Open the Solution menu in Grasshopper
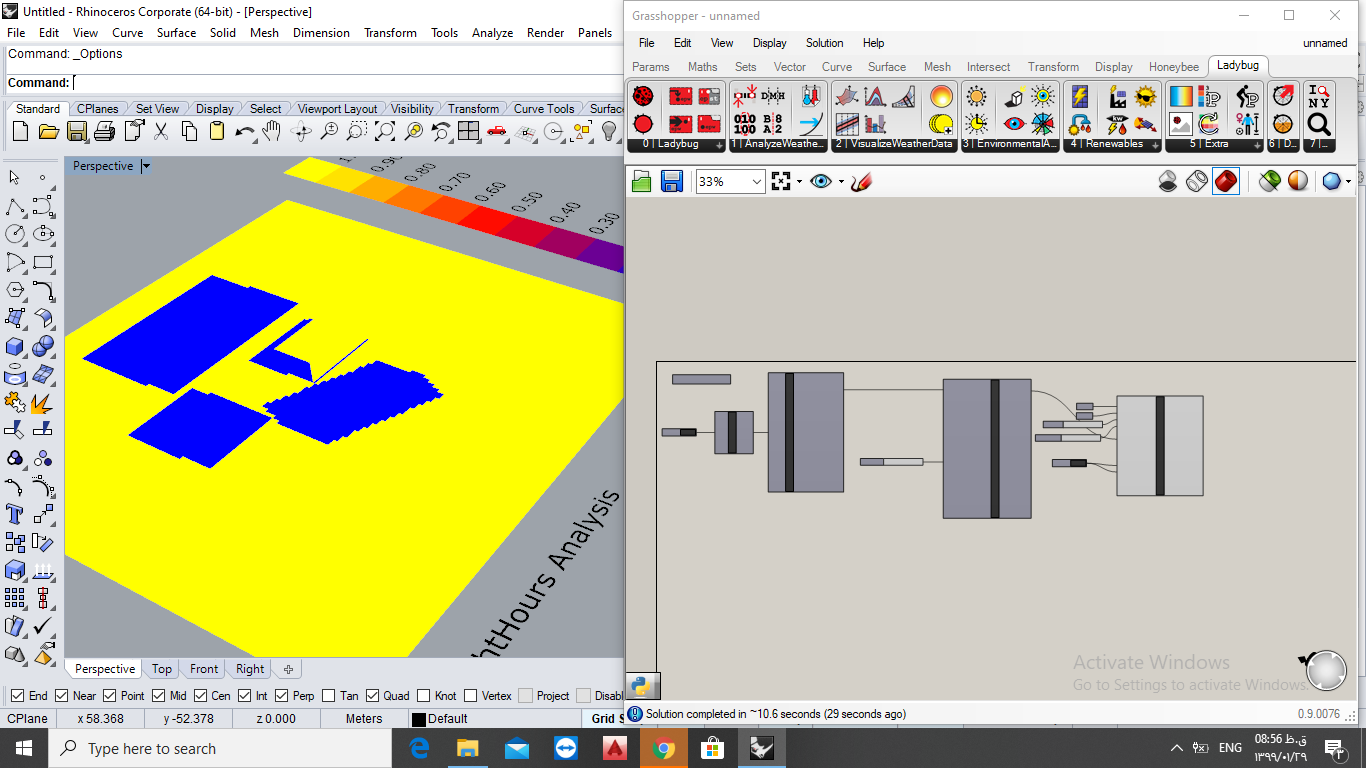1366x768 pixels. pos(825,43)
